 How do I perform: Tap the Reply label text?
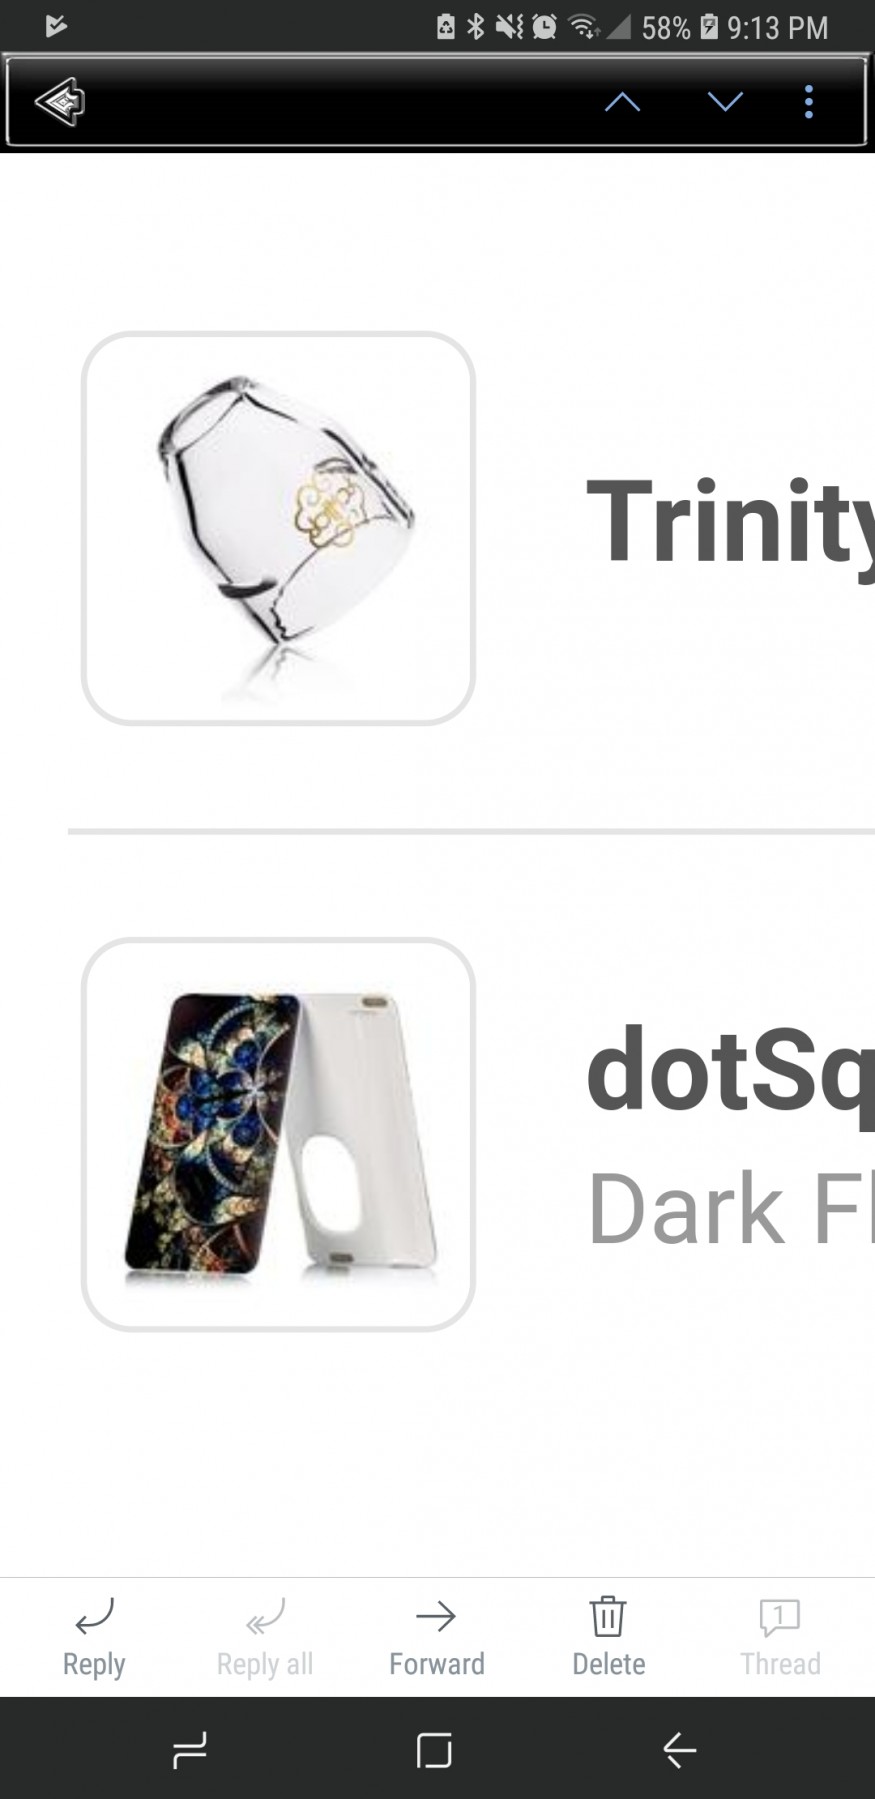(x=94, y=1664)
